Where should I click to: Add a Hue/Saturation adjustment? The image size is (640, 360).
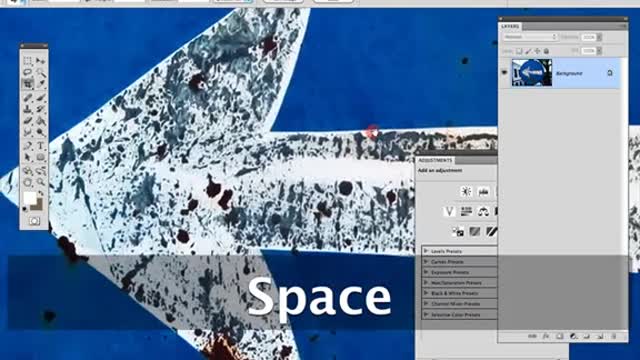[x=466, y=211]
